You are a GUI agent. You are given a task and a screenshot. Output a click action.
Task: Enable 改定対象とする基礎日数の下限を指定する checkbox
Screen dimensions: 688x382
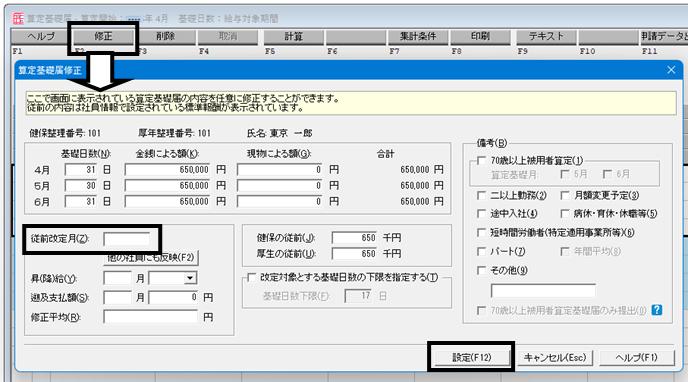point(252,278)
